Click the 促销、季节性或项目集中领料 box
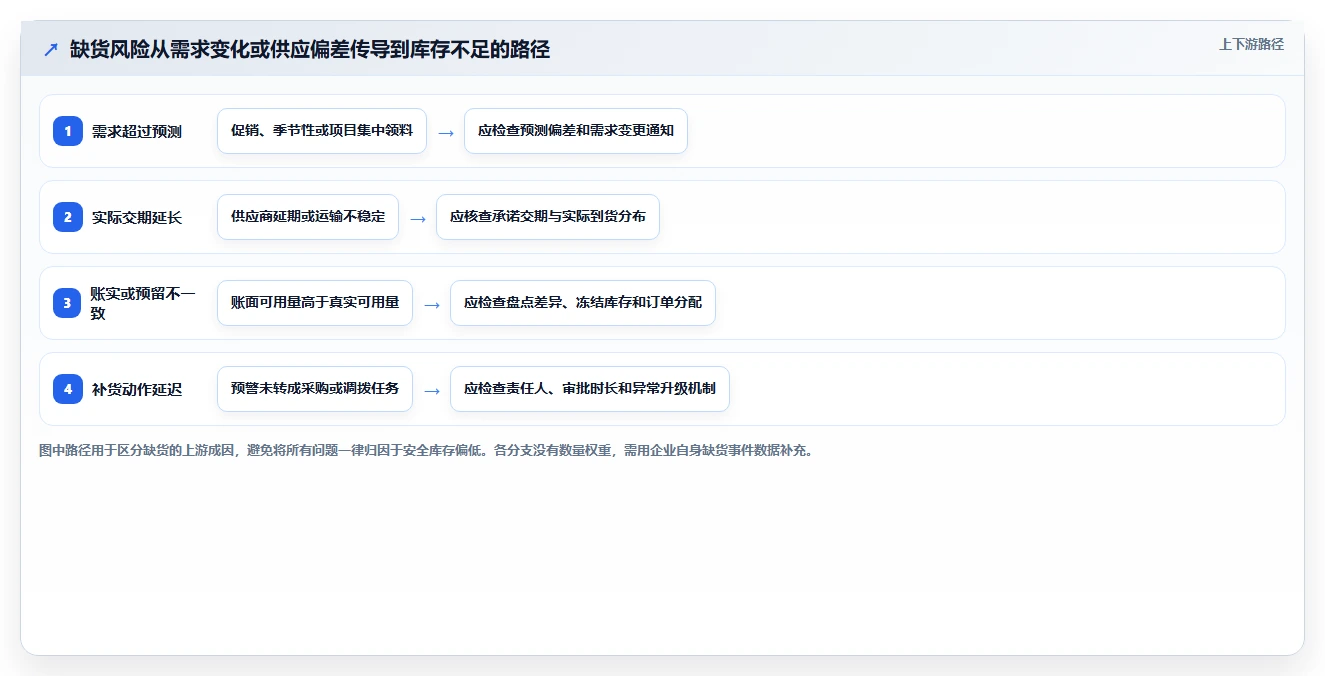Viewport: 1325px width, 676px height. click(322, 131)
